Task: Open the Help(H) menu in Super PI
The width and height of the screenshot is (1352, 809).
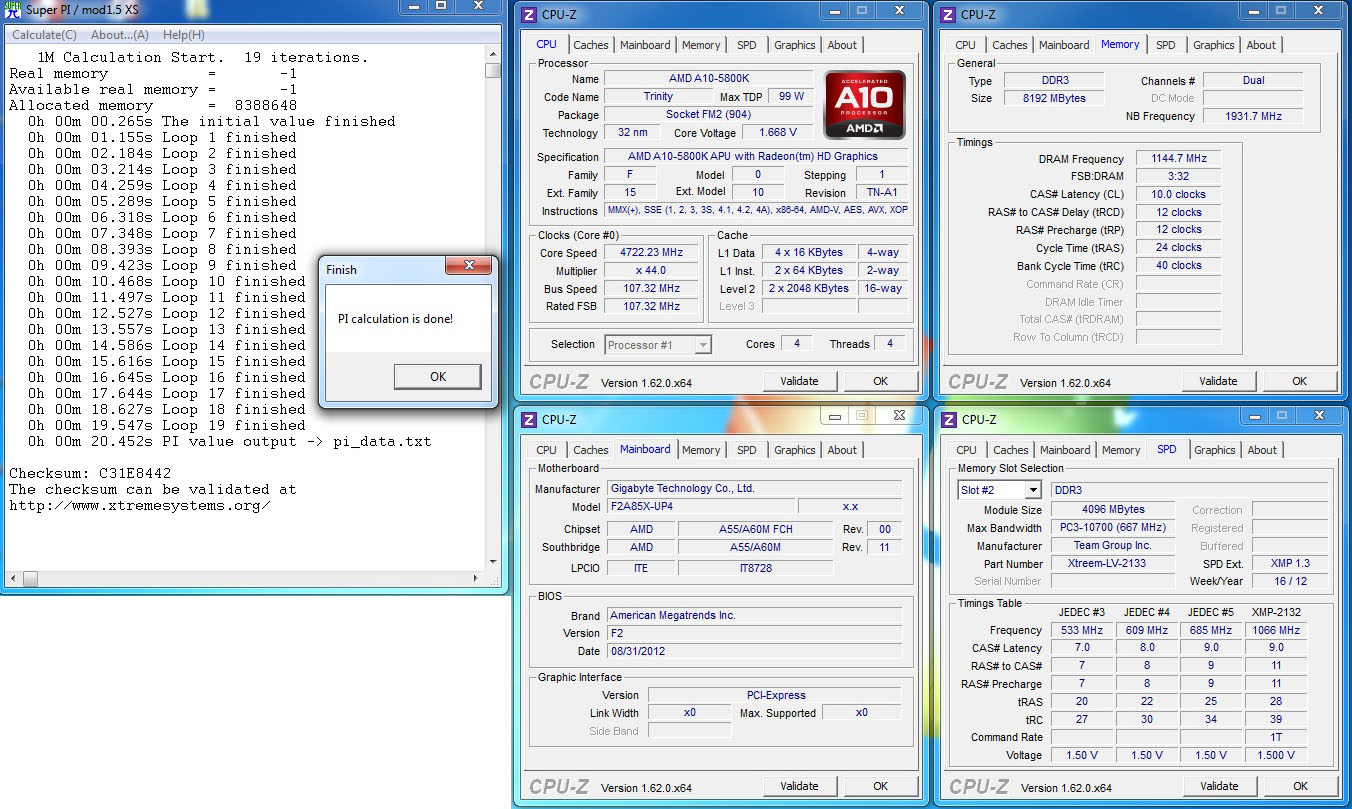Action: (184, 35)
